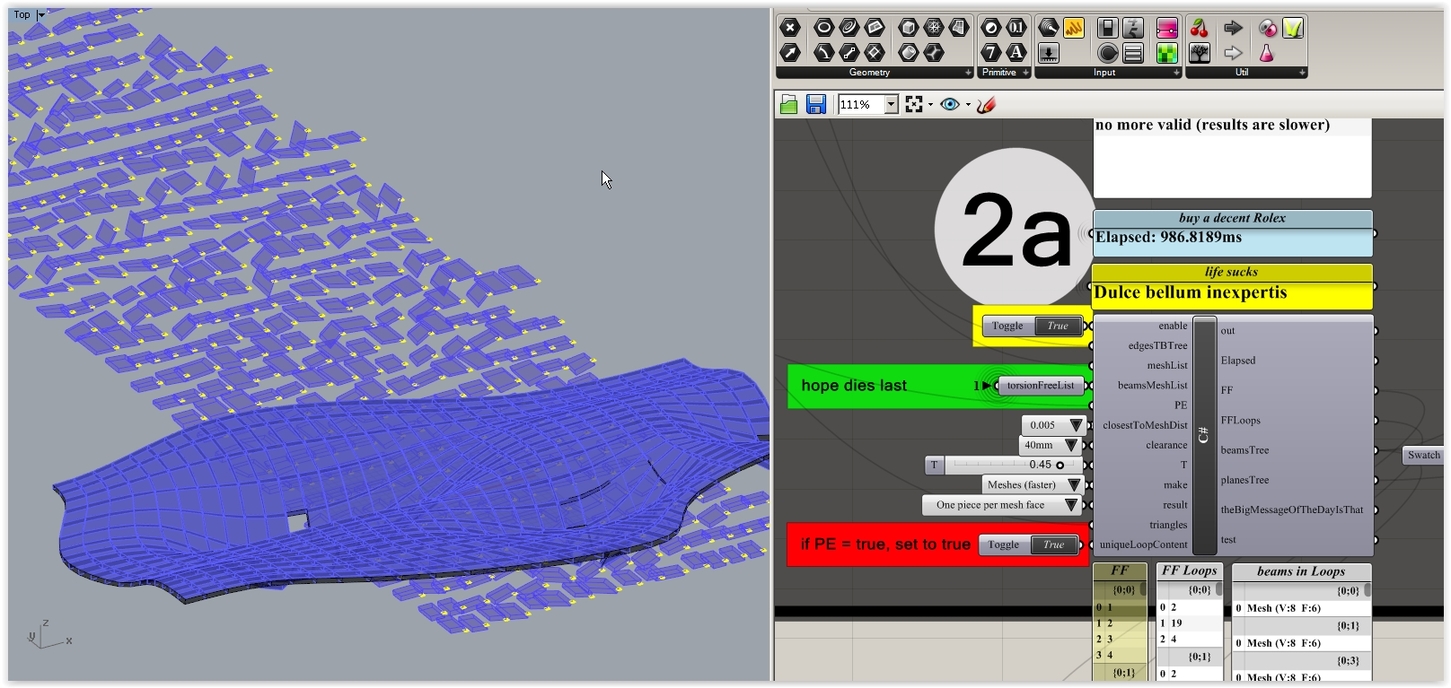Toggle the True boolean inside the yellow group
The image size is (1451, 688).
1056,325
